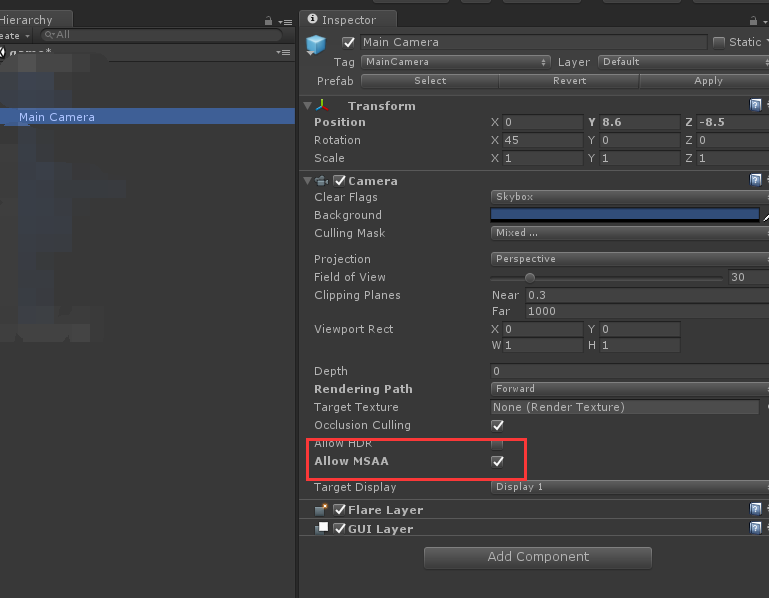The image size is (769, 598).
Task: Open help for Flare Layer component
Action: [x=755, y=509]
